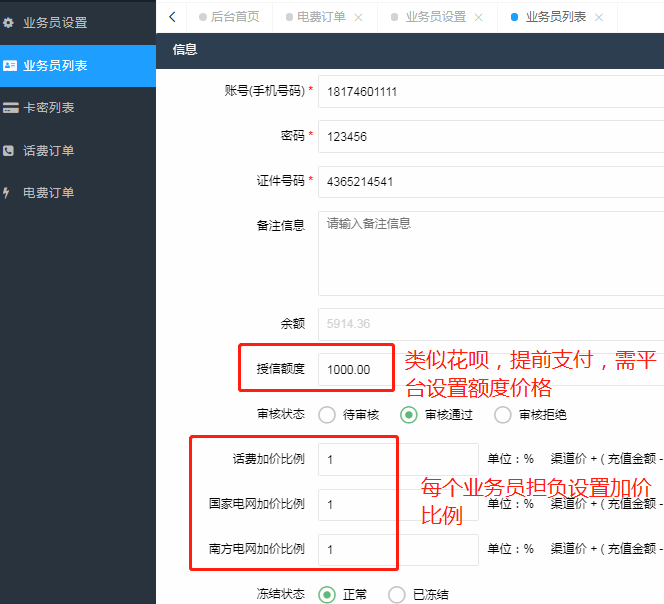The height and width of the screenshot is (604, 664).
Task: Click the 备注信息 textarea
Action: [491, 253]
